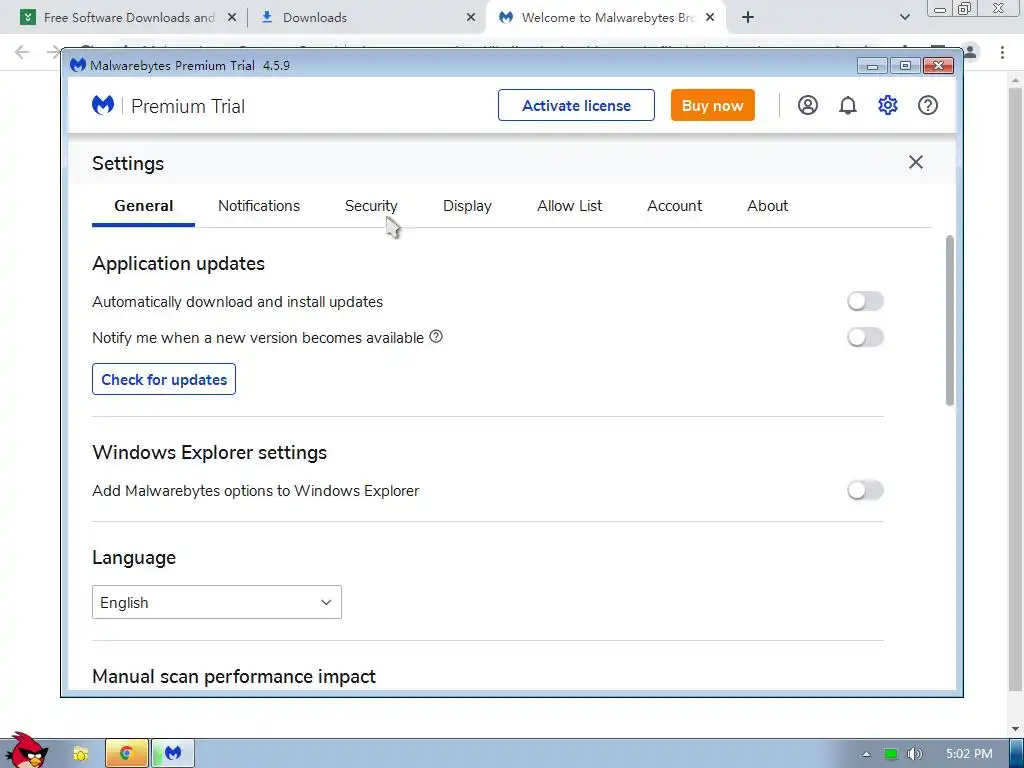Toggle automatic download and install updates

(865, 301)
